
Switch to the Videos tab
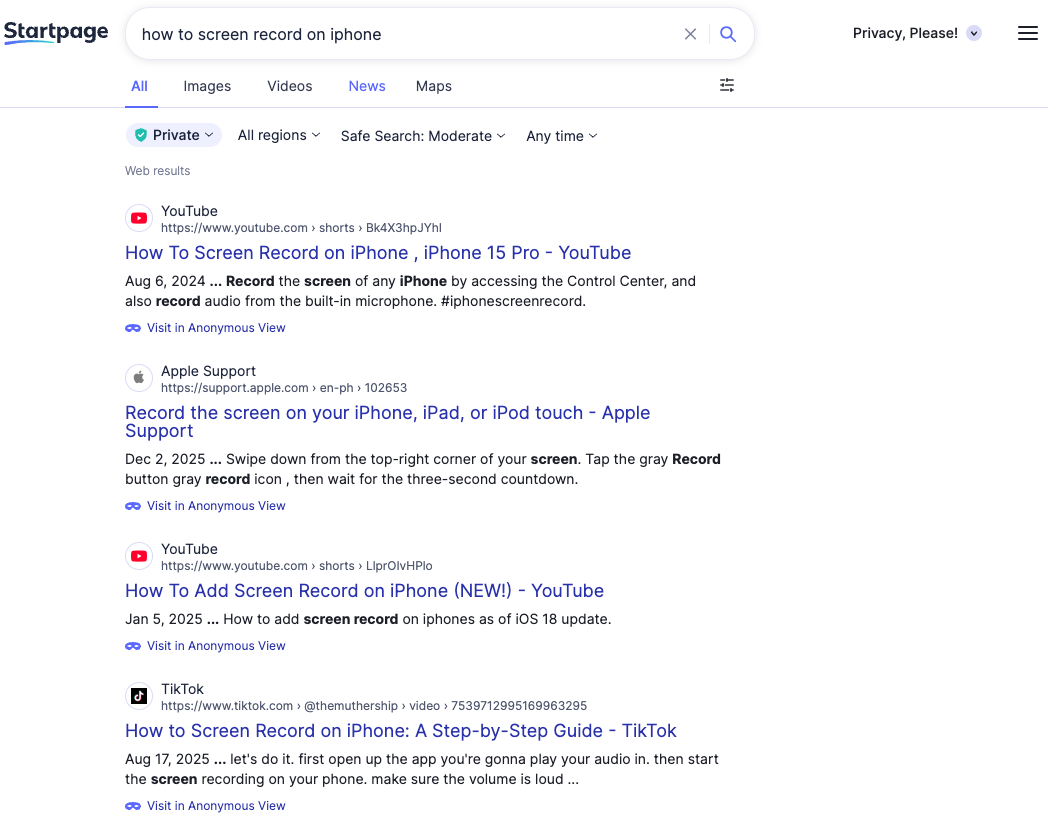click(x=289, y=86)
